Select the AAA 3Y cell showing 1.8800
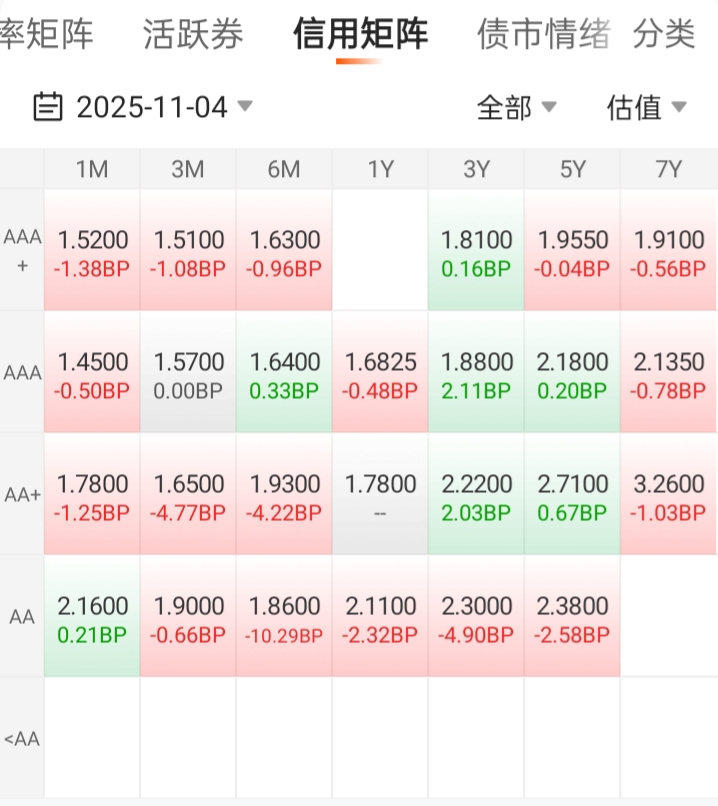This screenshot has height=806, width=718. 476,374
